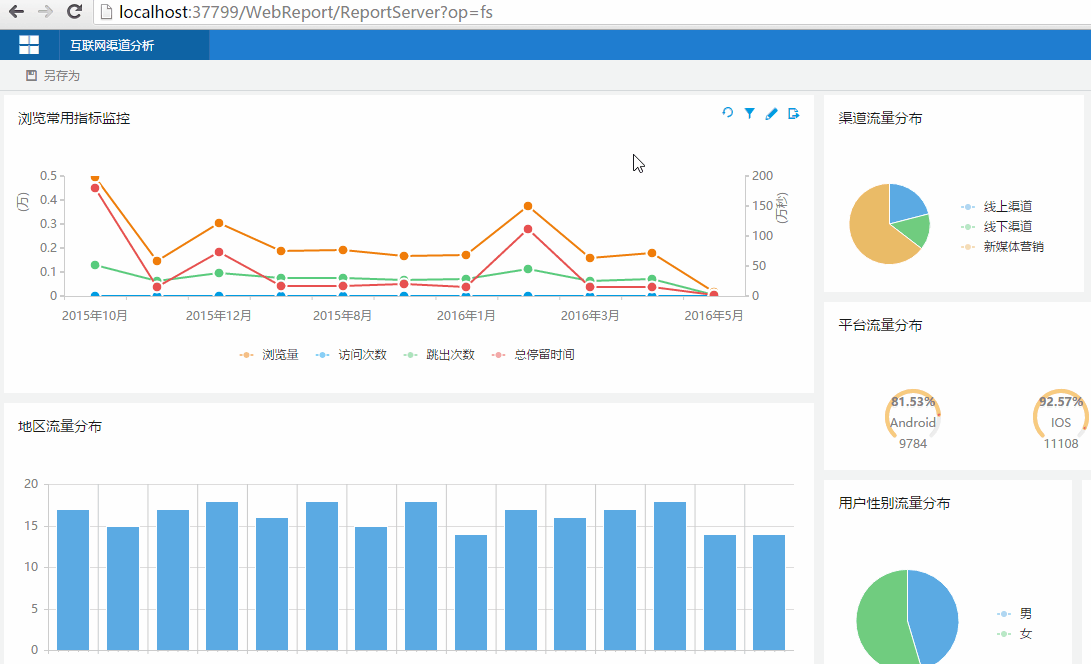Click the pencil edit icon on the chart

coord(771,113)
